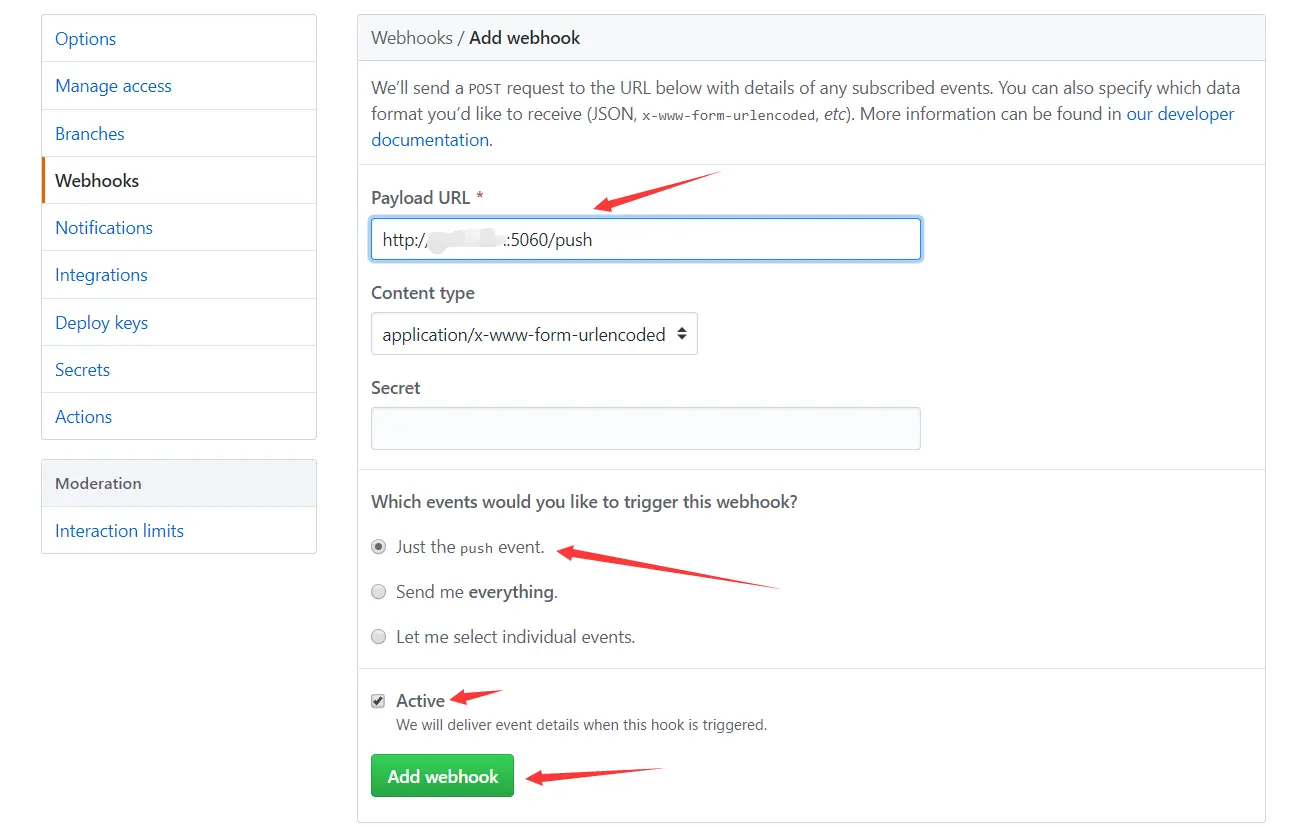Go to the Secrets page
This screenshot has width=1312, height=827.
pos(82,370)
